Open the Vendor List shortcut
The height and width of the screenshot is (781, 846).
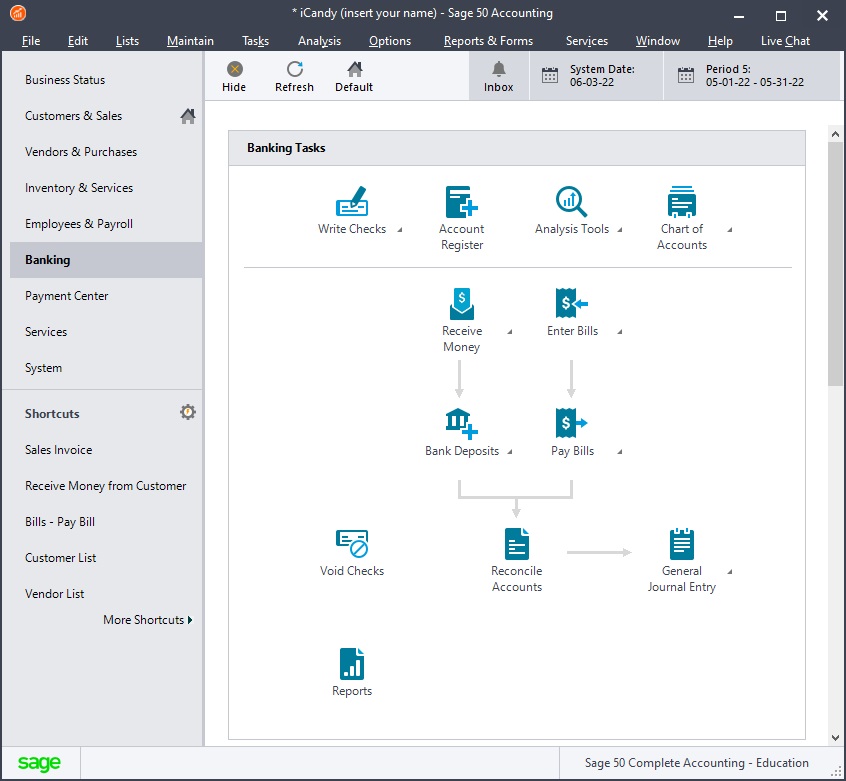[54, 594]
